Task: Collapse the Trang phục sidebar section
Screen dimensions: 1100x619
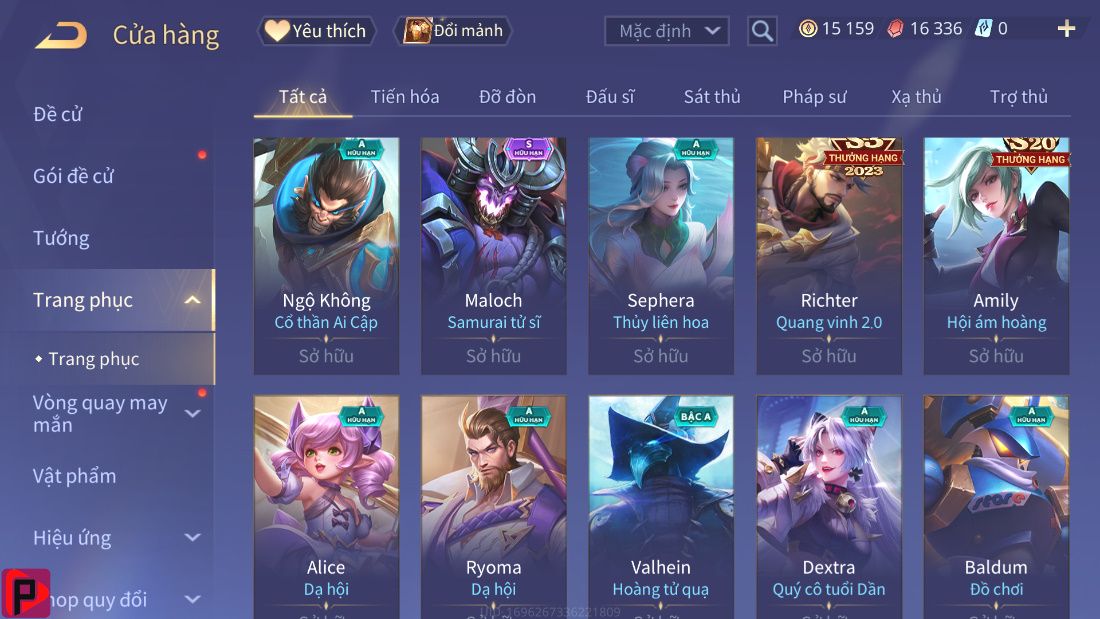Action: click(192, 300)
